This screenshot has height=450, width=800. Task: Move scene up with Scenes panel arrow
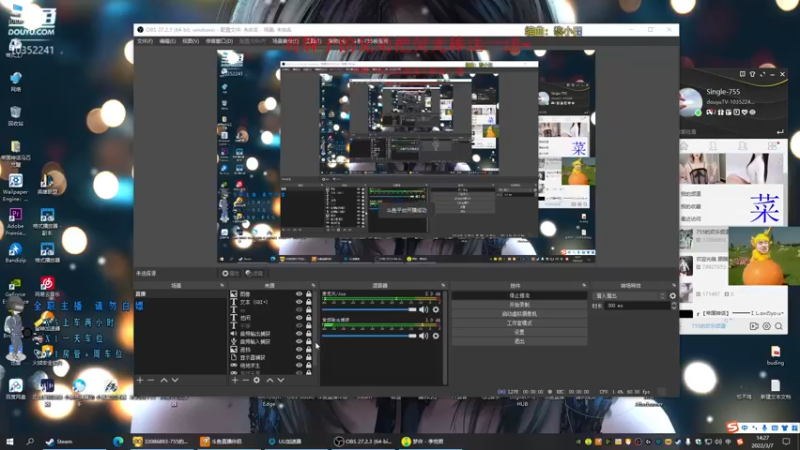pyautogui.click(x=164, y=380)
